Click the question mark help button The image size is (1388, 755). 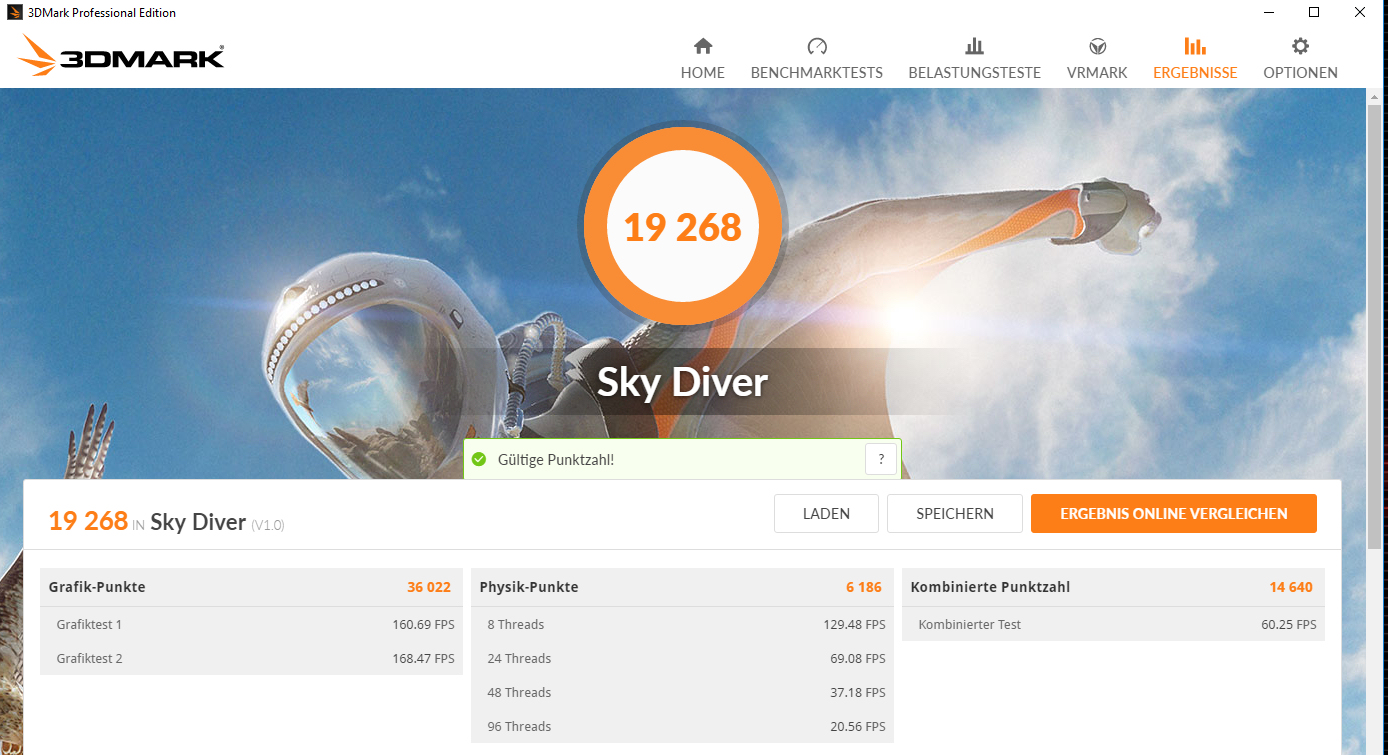pyautogui.click(x=881, y=459)
